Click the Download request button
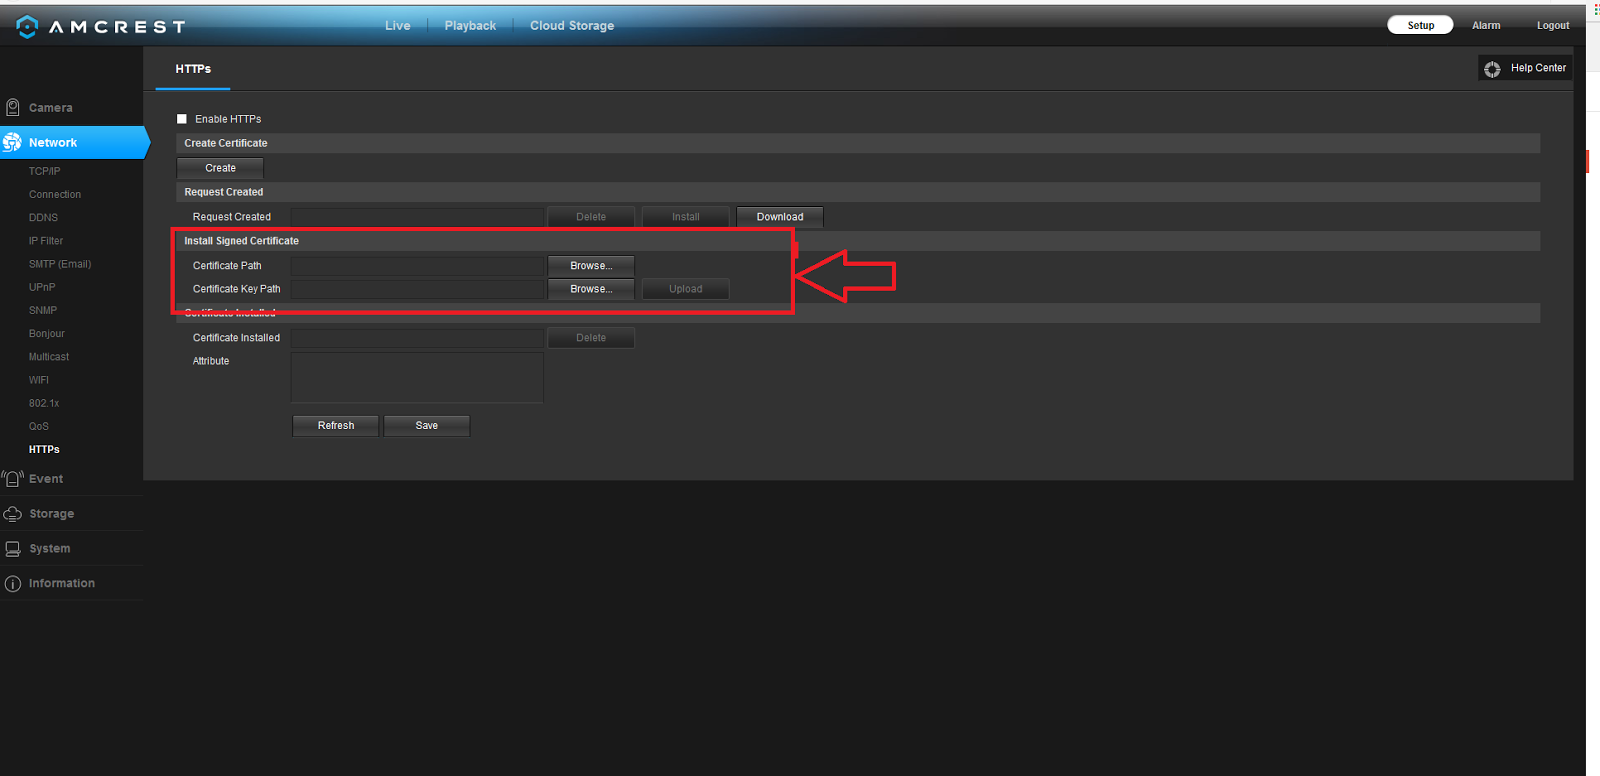Viewport: 1600px width, 776px height. [780, 217]
